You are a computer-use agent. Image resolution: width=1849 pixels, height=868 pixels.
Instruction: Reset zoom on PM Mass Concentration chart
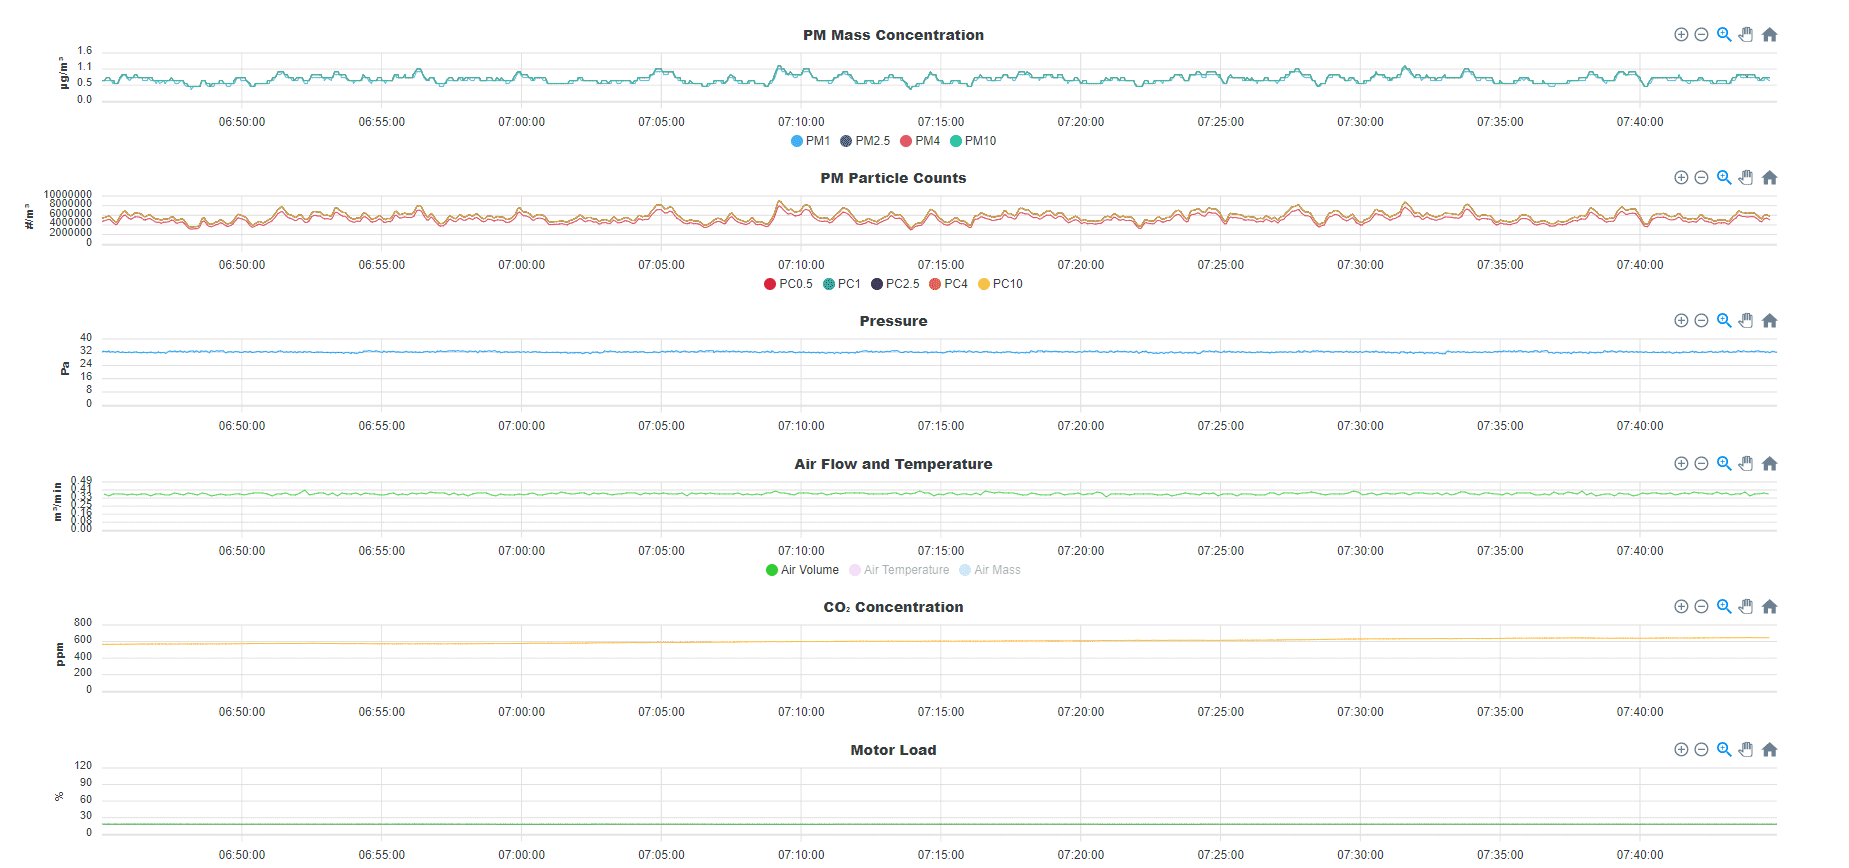coord(1769,35)
